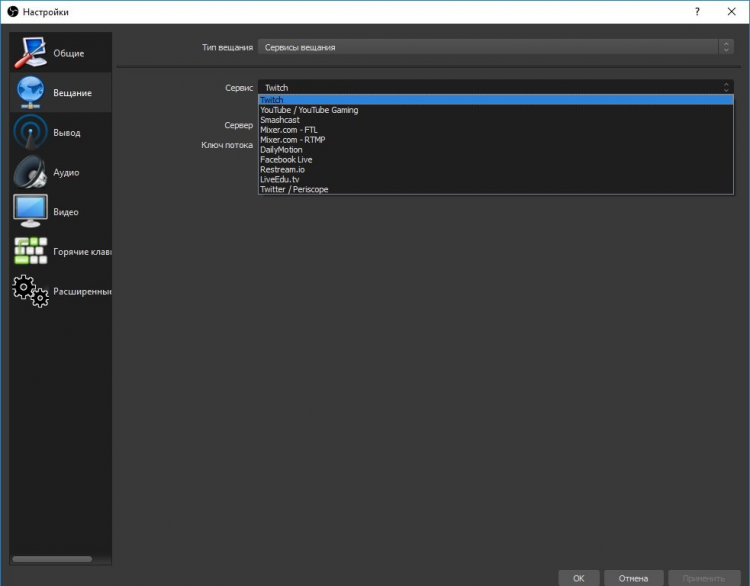Choose Mixer.com - FTL service

coord(496,130)
